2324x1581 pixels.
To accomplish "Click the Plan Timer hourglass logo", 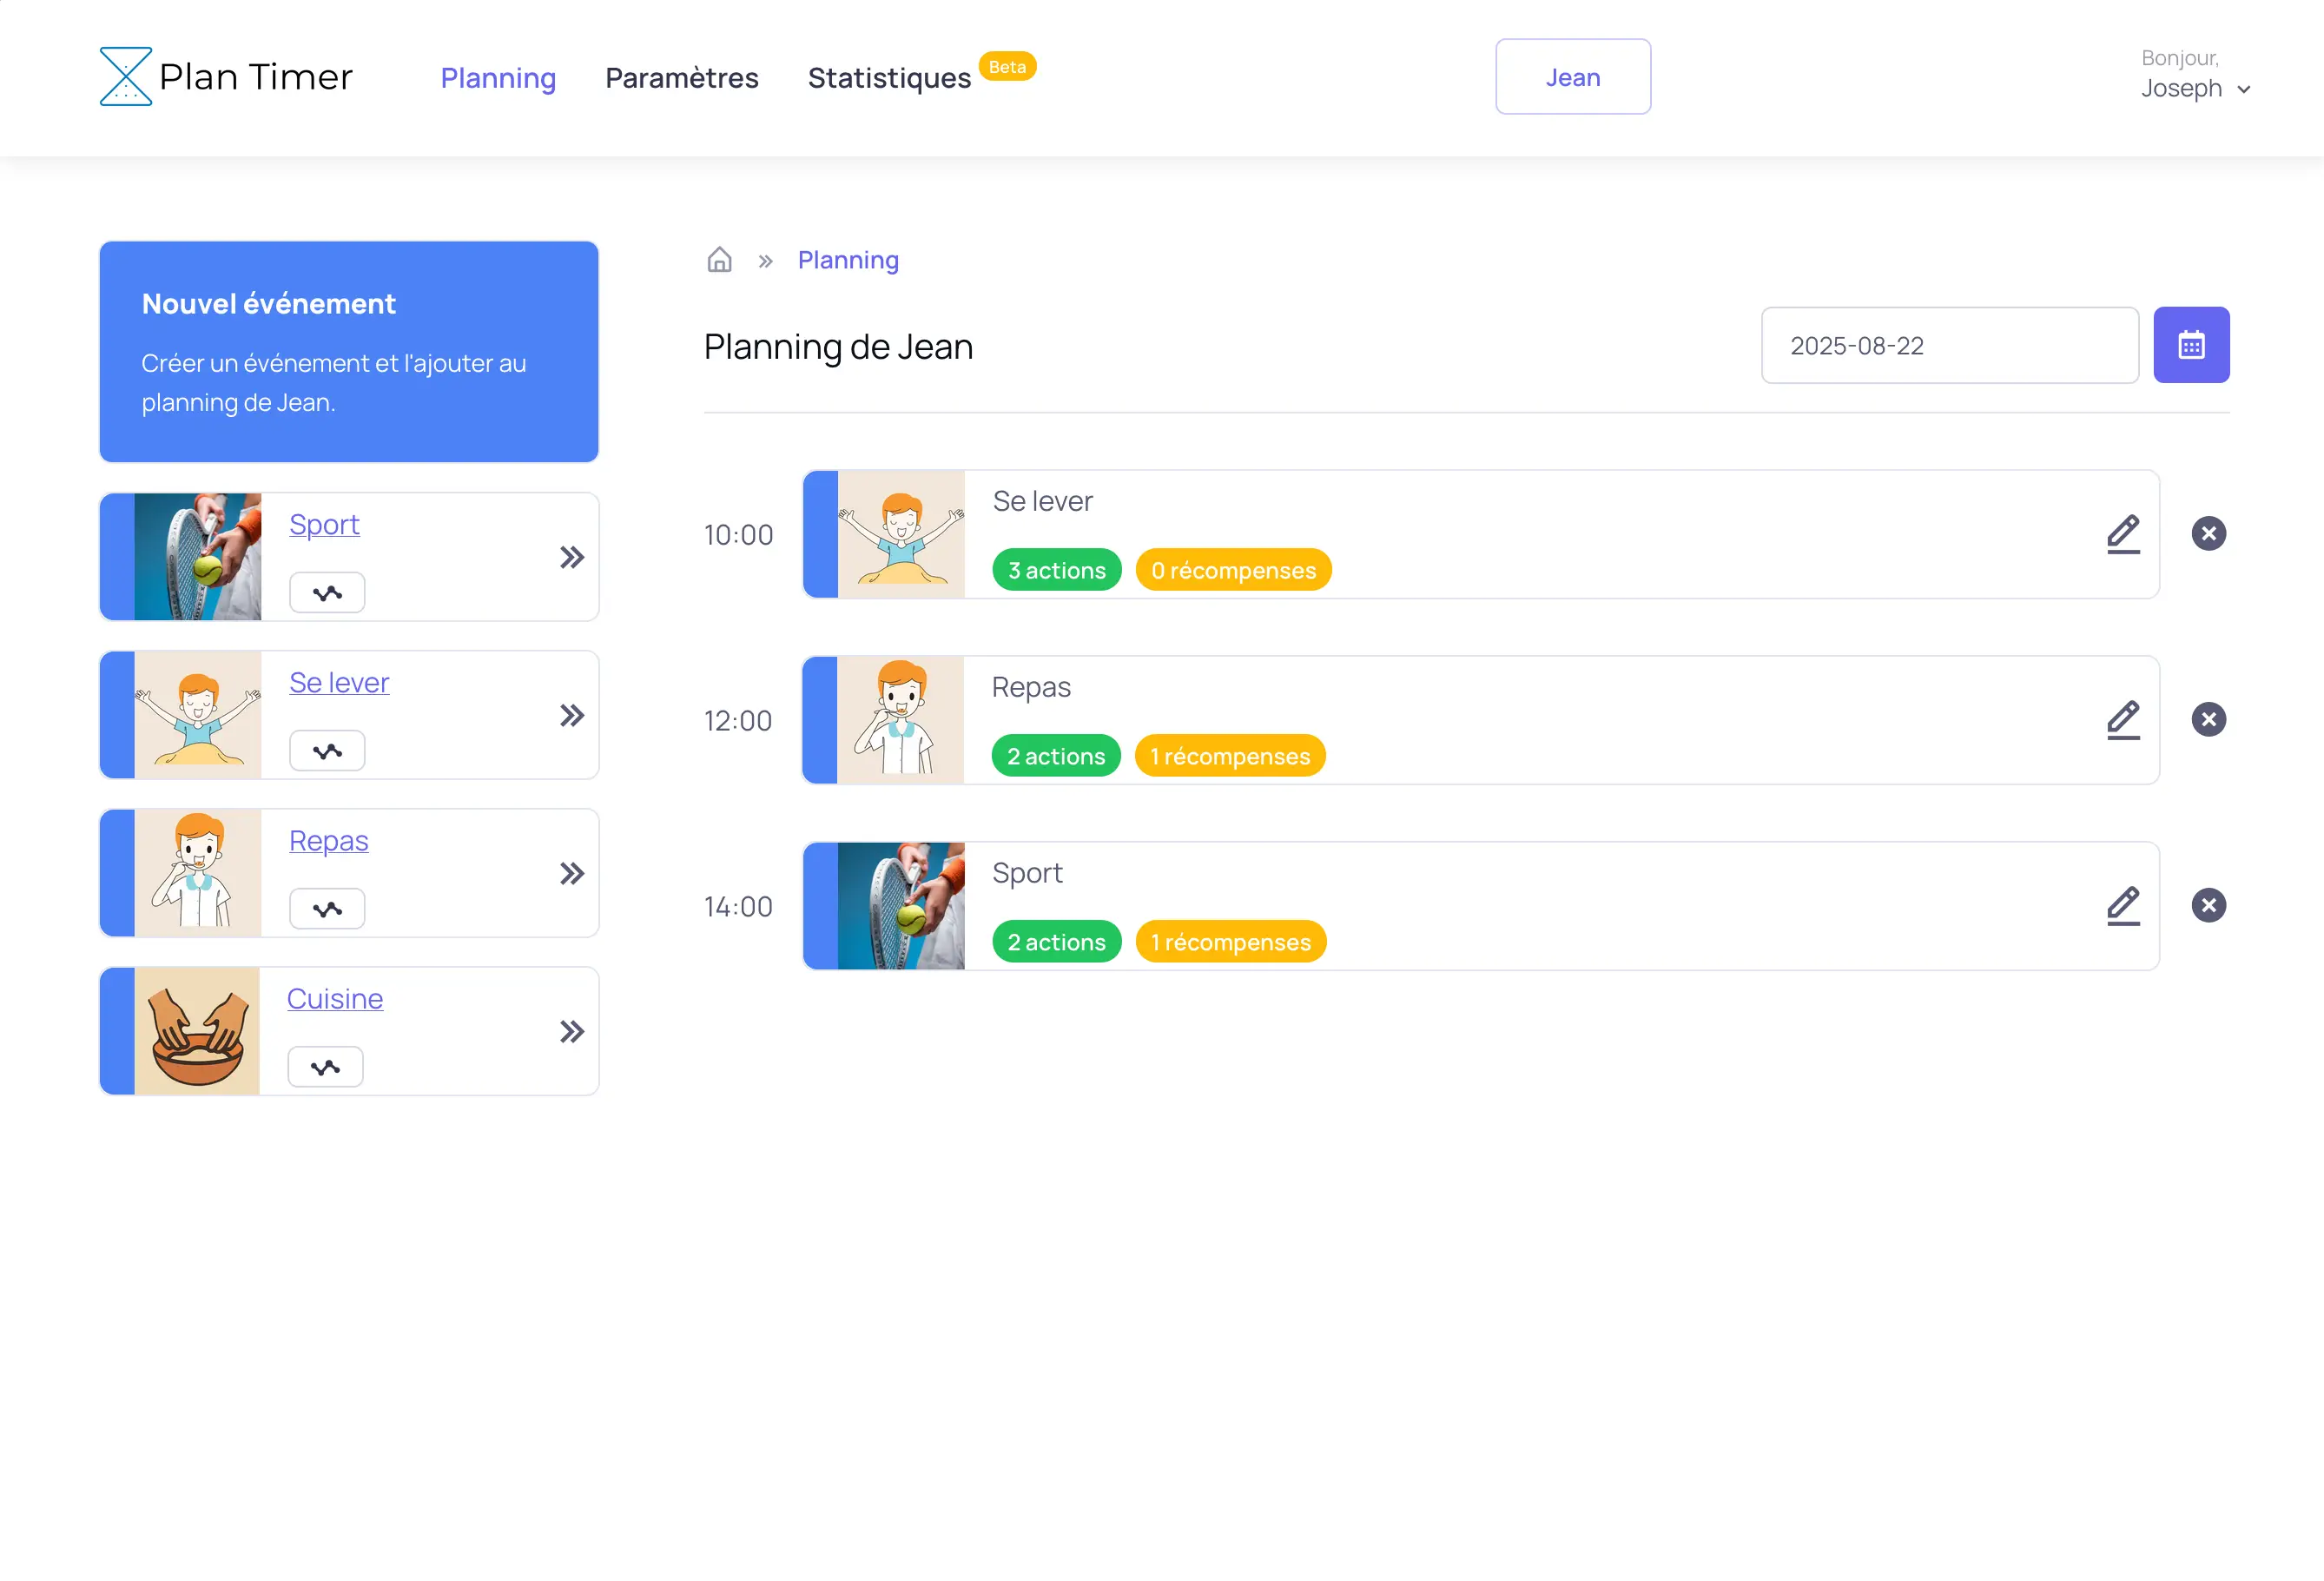I will (x=126, y=75).
